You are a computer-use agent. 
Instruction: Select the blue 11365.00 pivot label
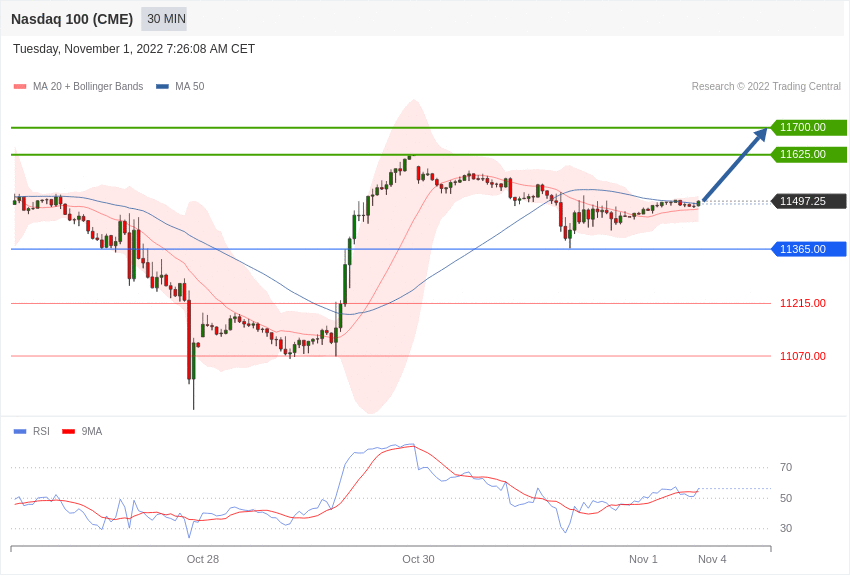[808, 249]
